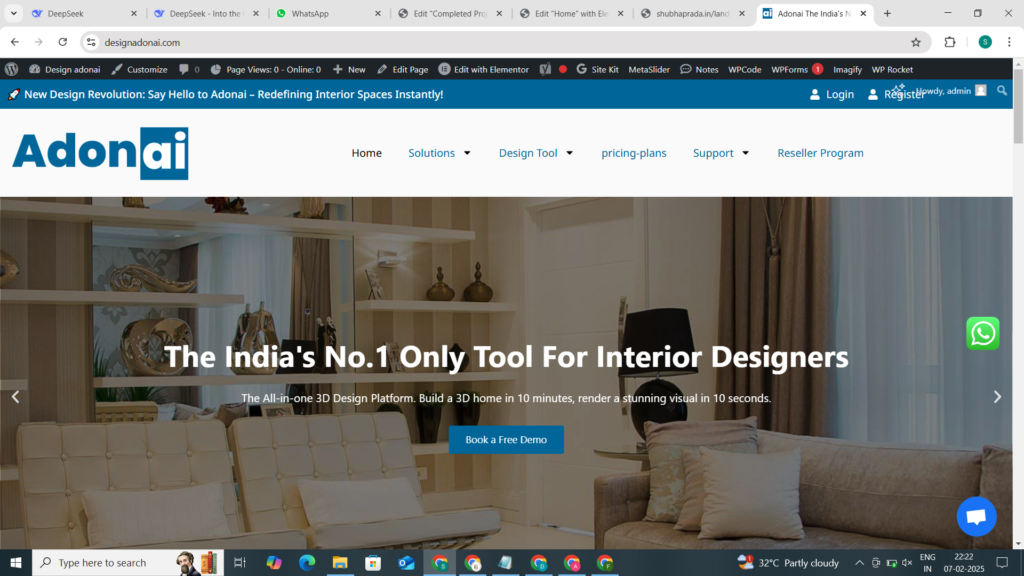The width and height of the screenshot is (1024, 576).
Task: Open WPCode in admin bar
Action: (744, 69)
